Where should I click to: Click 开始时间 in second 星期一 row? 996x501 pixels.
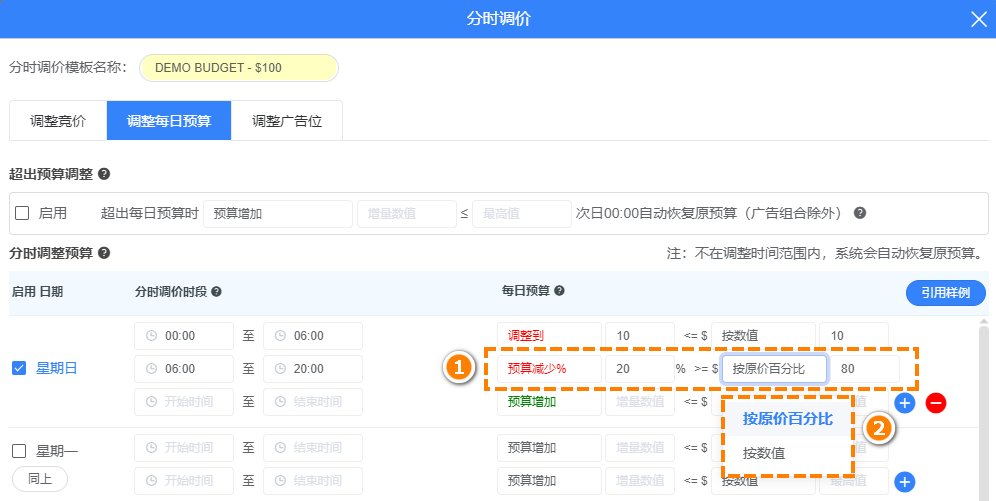tap(184, 481)
